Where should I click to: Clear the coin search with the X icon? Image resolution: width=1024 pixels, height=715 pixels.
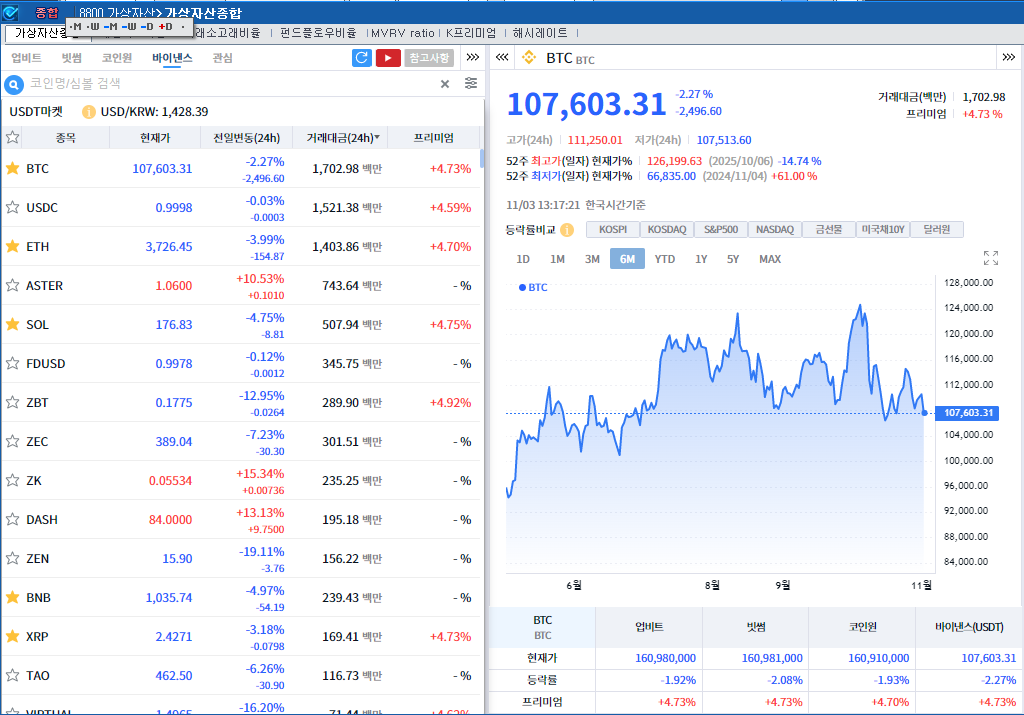(x=445, y=84)
